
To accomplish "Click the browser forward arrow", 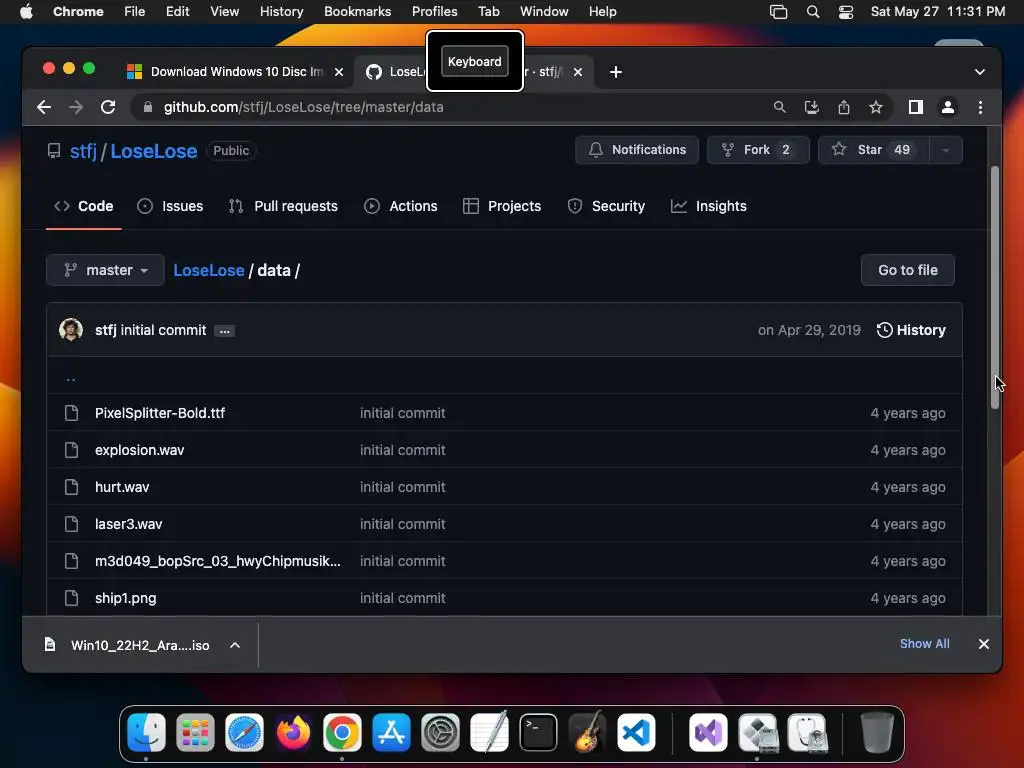I will point(76,107).
